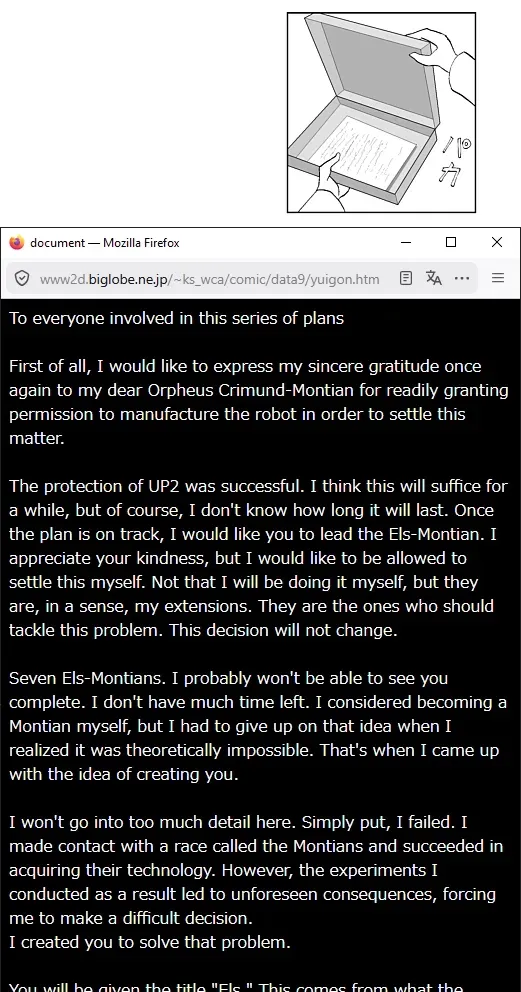This screenshot has width=521, height=992.
Task: Open the tracking protection shield panel
Action: pyautogui.click(x=21, y=278)
